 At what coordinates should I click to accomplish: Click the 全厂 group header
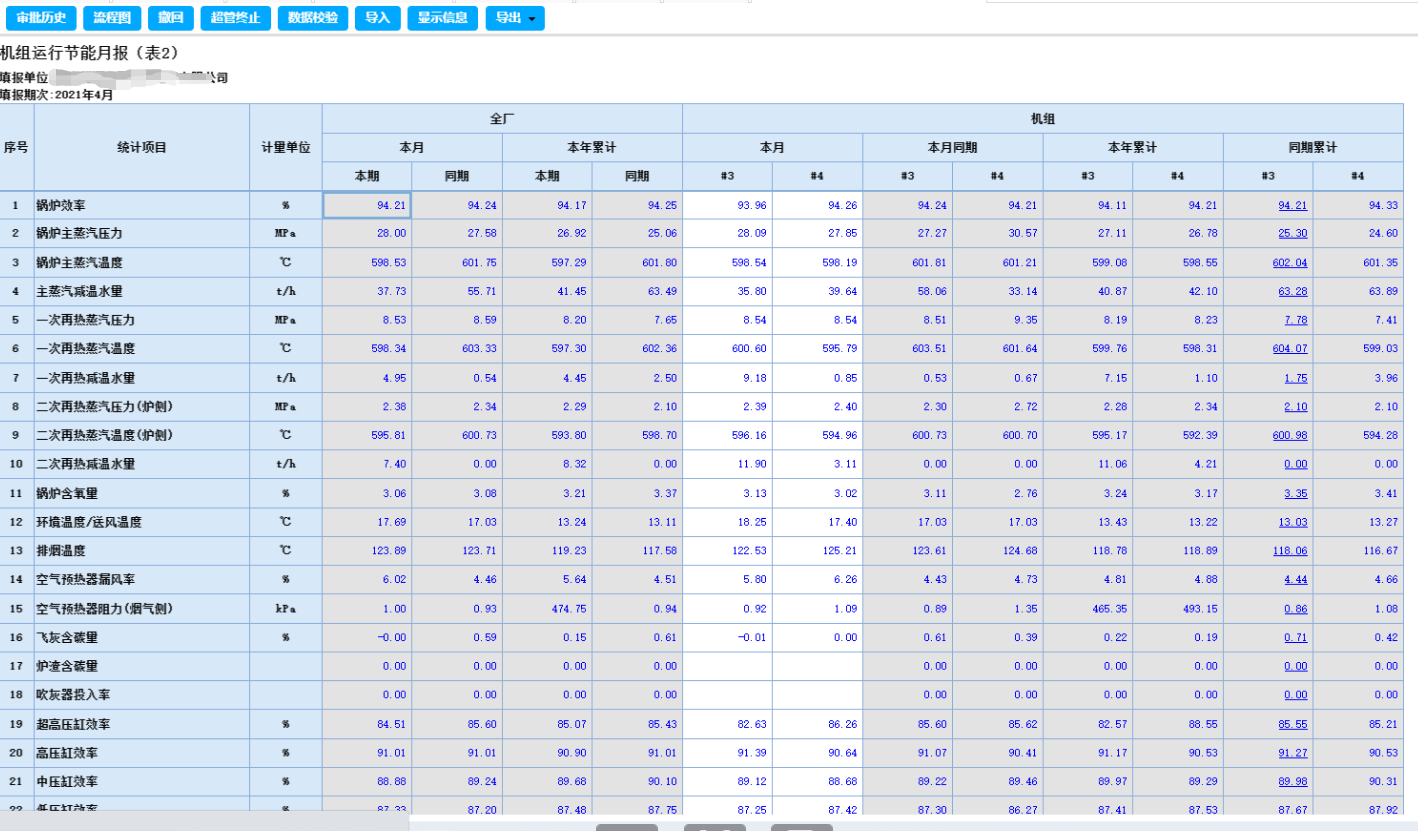coord(502,118)
